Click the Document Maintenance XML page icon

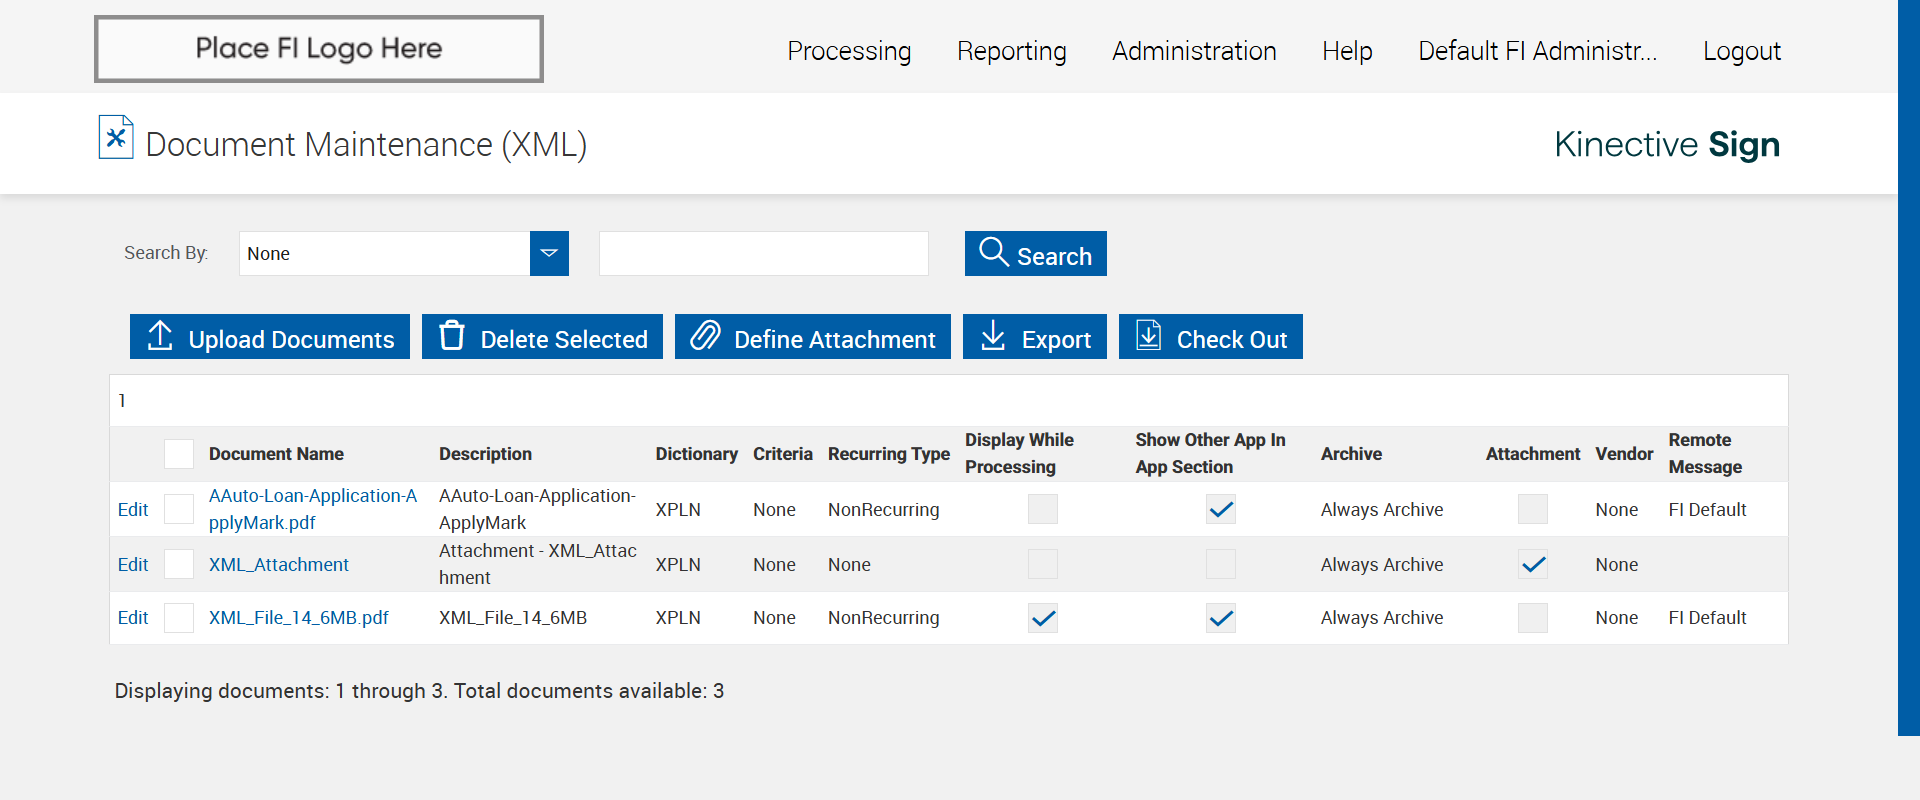pyautogui.click(x=116, y=138)
